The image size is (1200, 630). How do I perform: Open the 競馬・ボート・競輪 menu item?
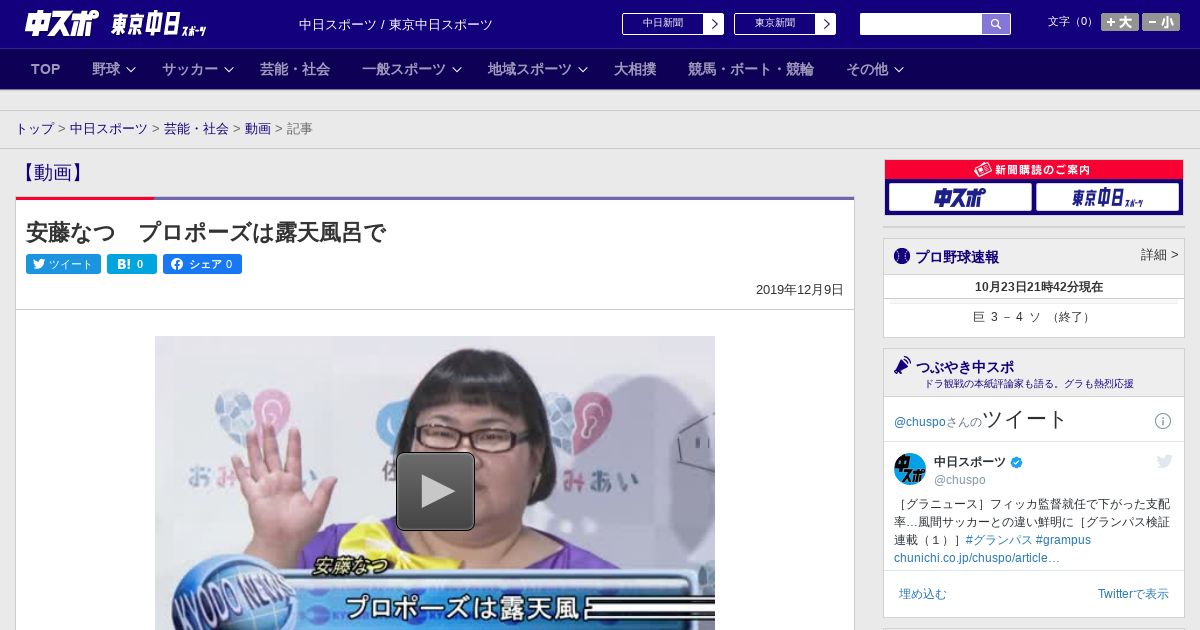coord(751,69)
